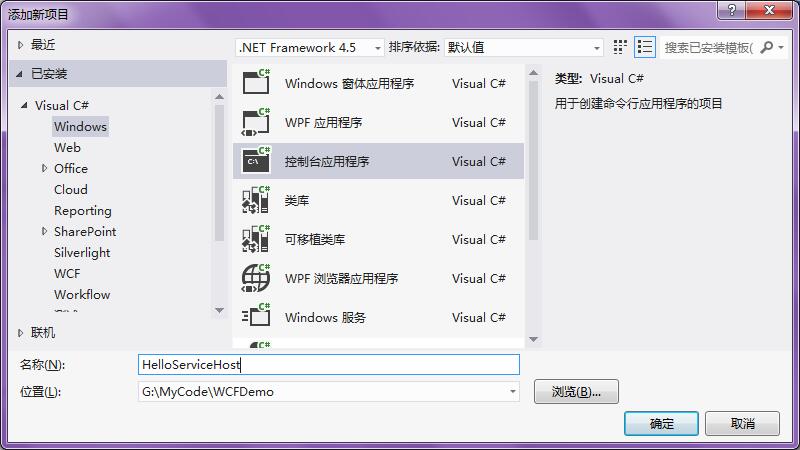
Task: Select the Workflow category
Action: click(x=82, y=294)
